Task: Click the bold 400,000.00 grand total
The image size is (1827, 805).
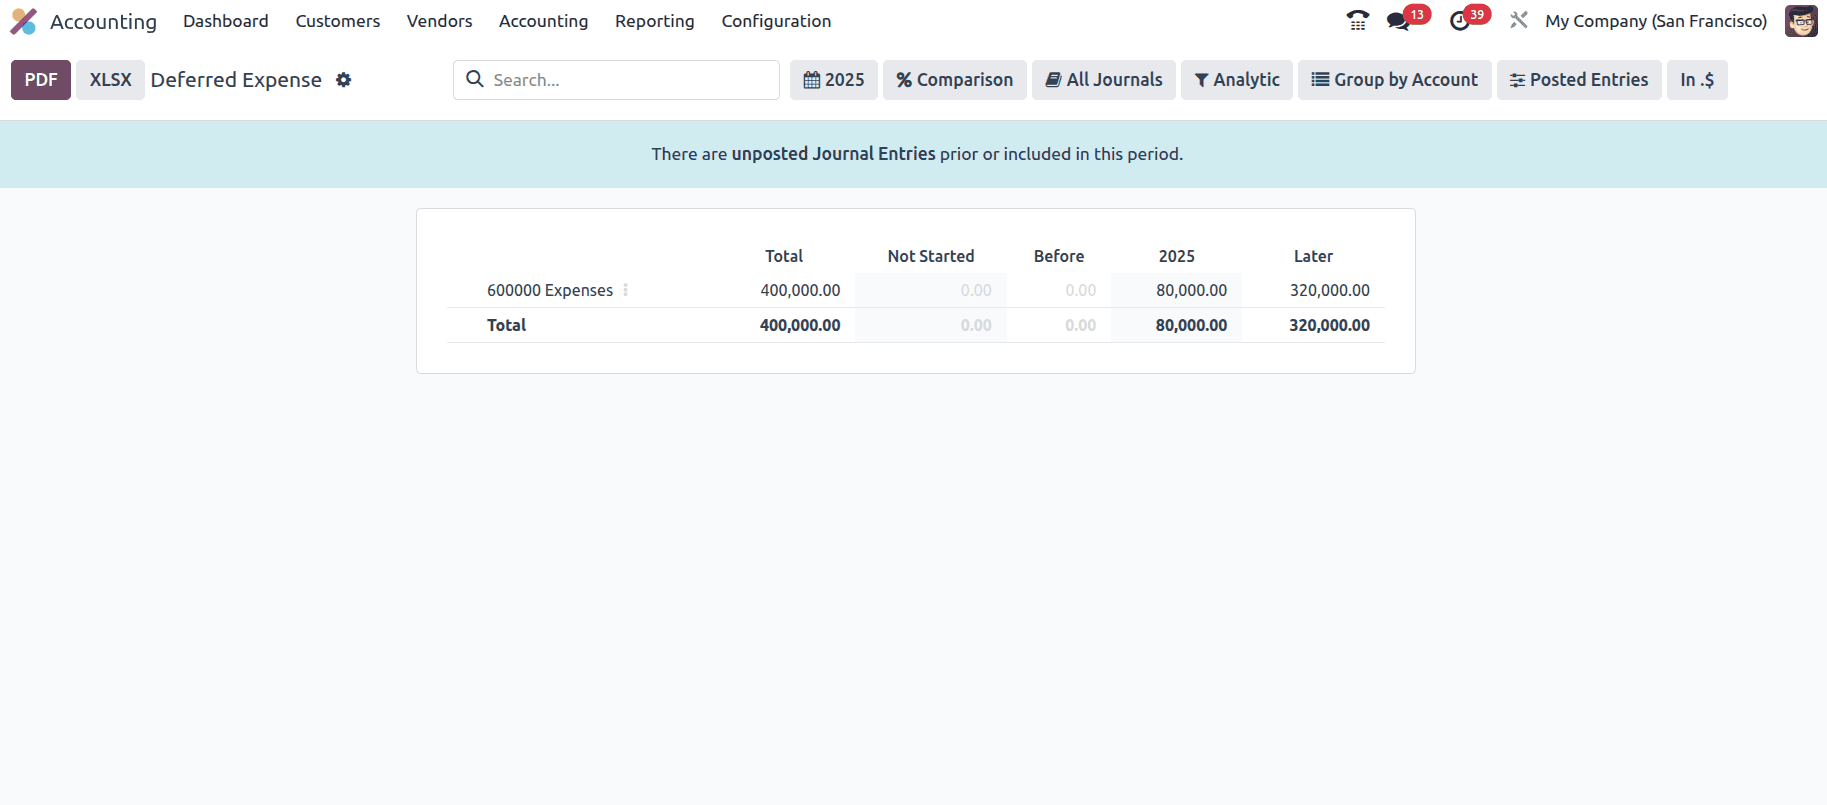Action: click(800, 325)
